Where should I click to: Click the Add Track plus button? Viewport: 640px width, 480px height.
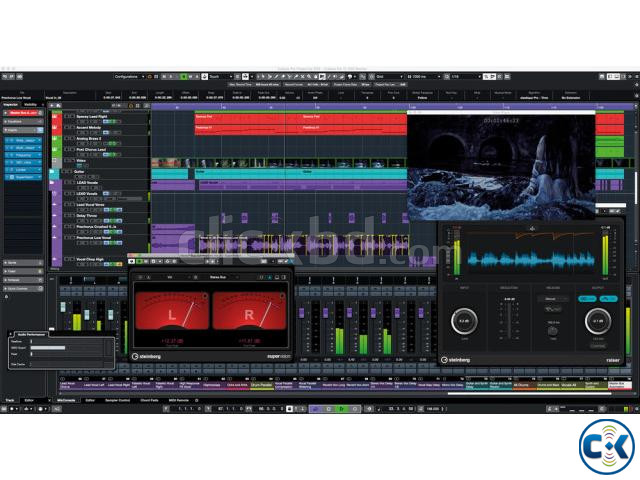52,105
